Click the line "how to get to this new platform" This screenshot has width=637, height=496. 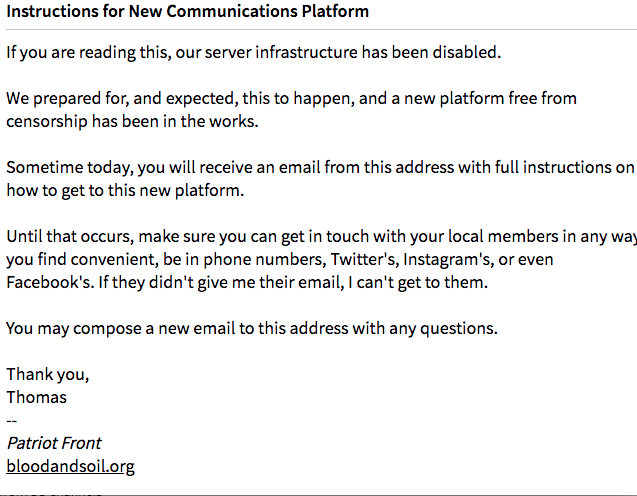click(125, 191)
